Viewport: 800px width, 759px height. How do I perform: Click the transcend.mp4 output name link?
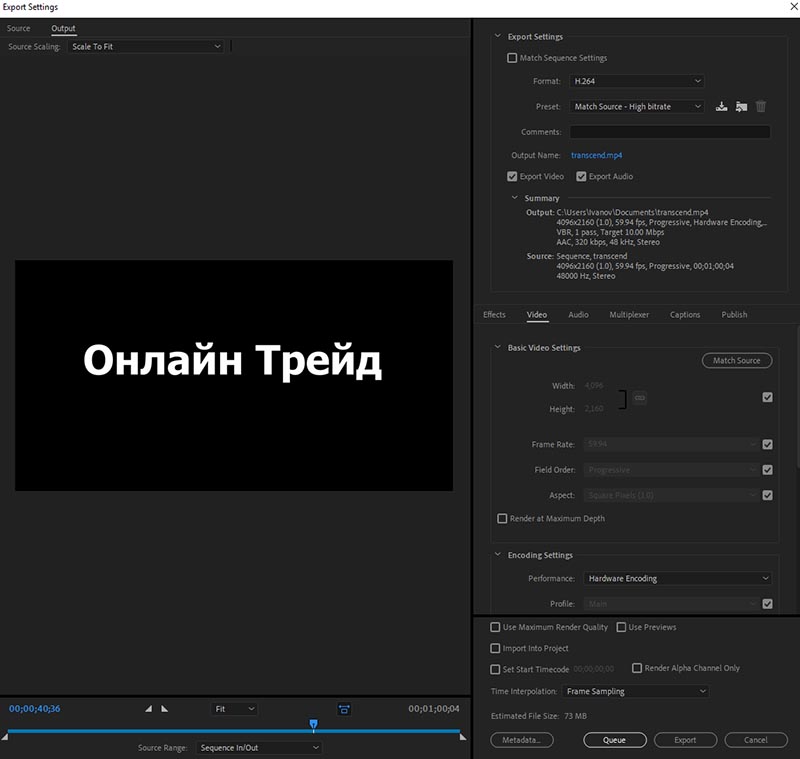pos(596,155)
